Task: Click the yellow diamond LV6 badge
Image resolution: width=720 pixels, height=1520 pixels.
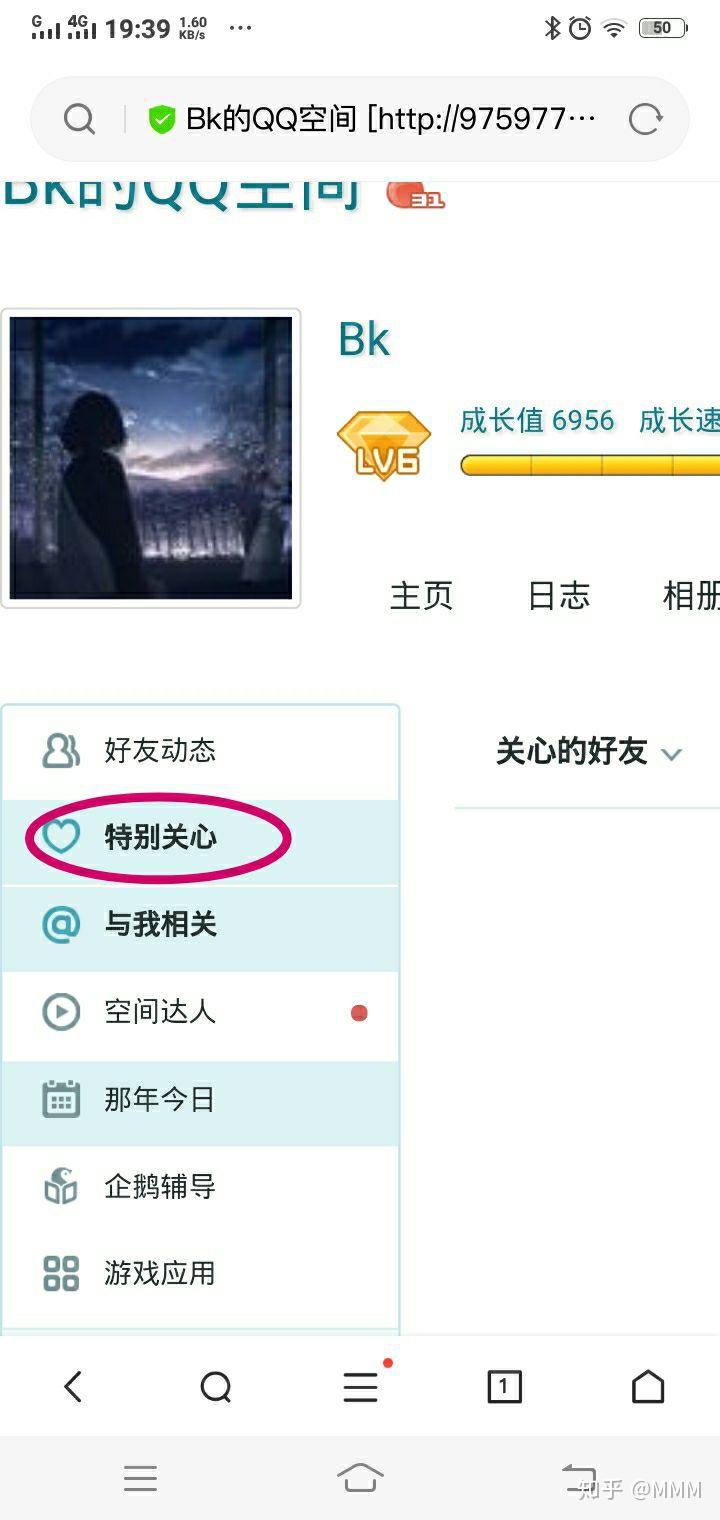Action: coord(384,444)
